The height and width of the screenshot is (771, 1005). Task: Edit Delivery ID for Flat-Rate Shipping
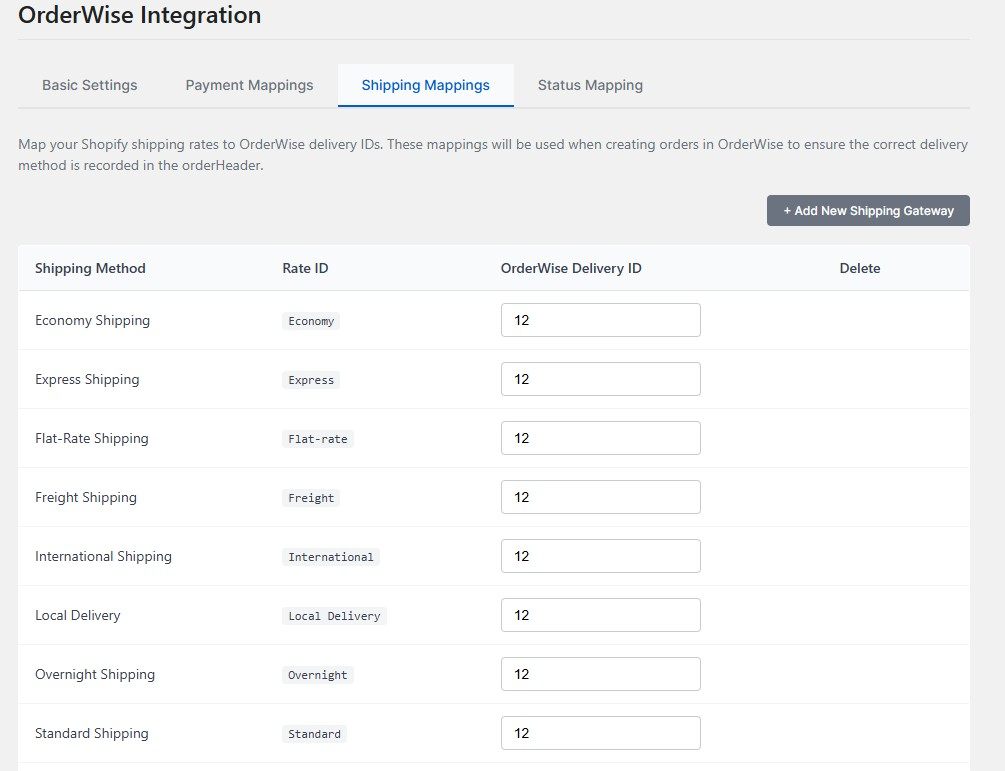(x=601, y=438)
